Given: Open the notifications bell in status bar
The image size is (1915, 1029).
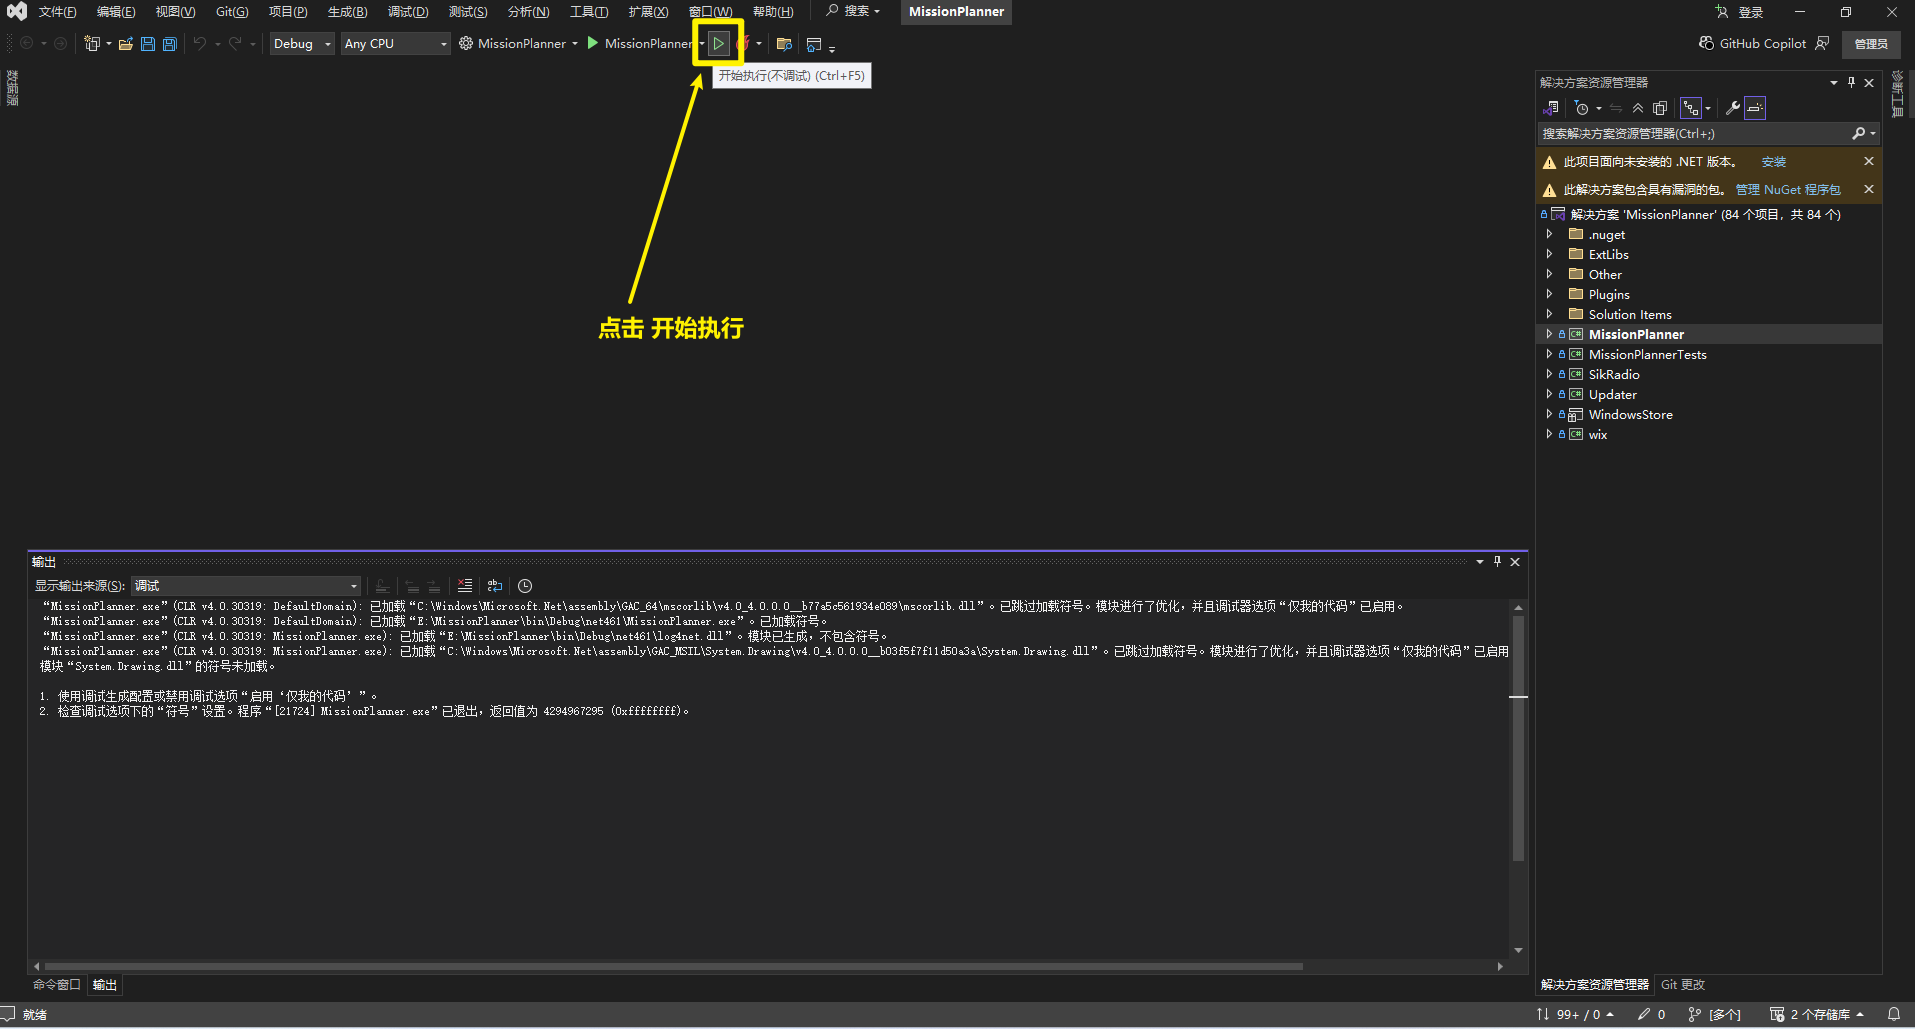Looking at the screenshot, I should pyautogui.click(x=1893, y=1014).
